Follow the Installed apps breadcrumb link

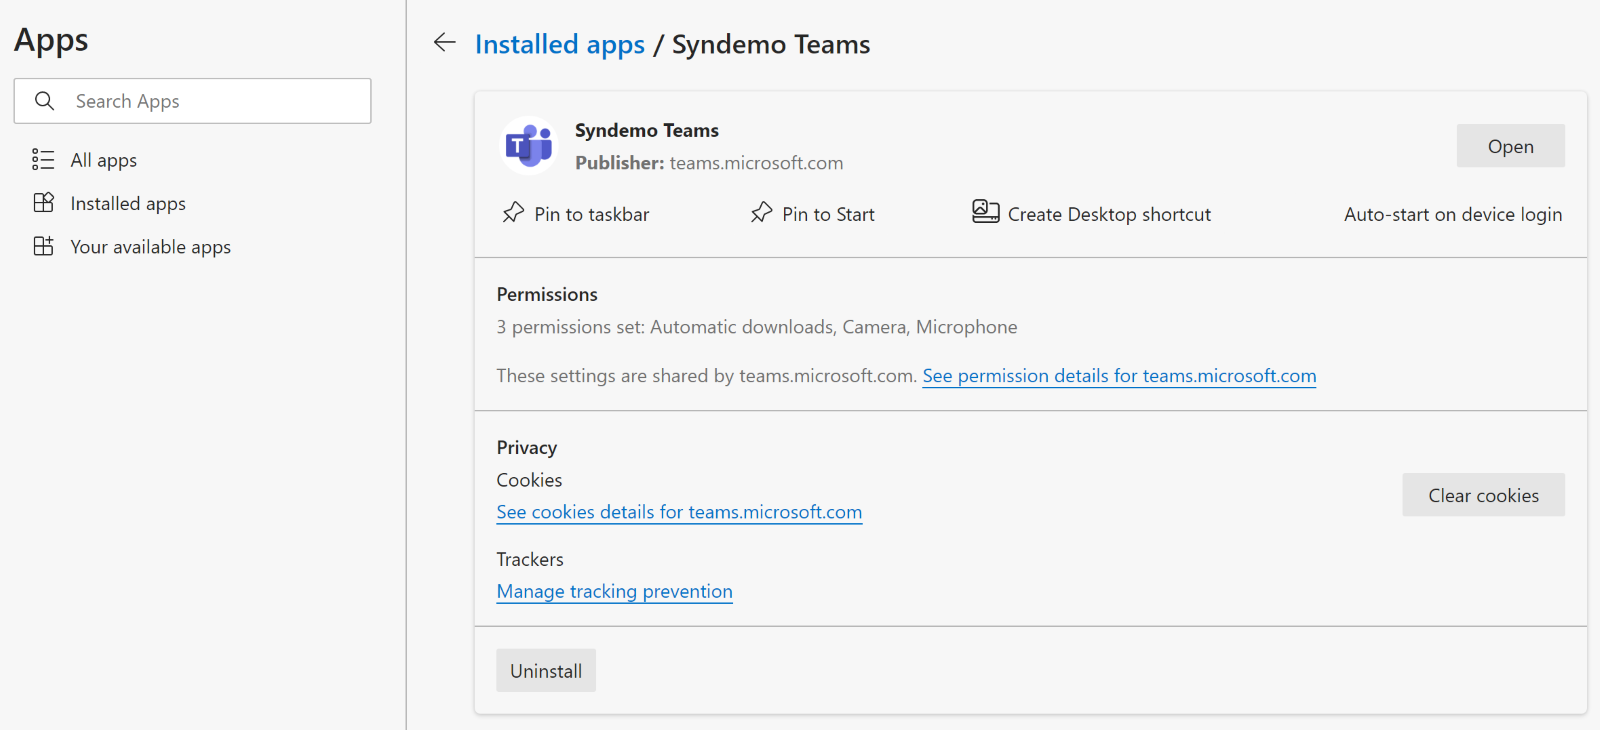click(560, 44)
